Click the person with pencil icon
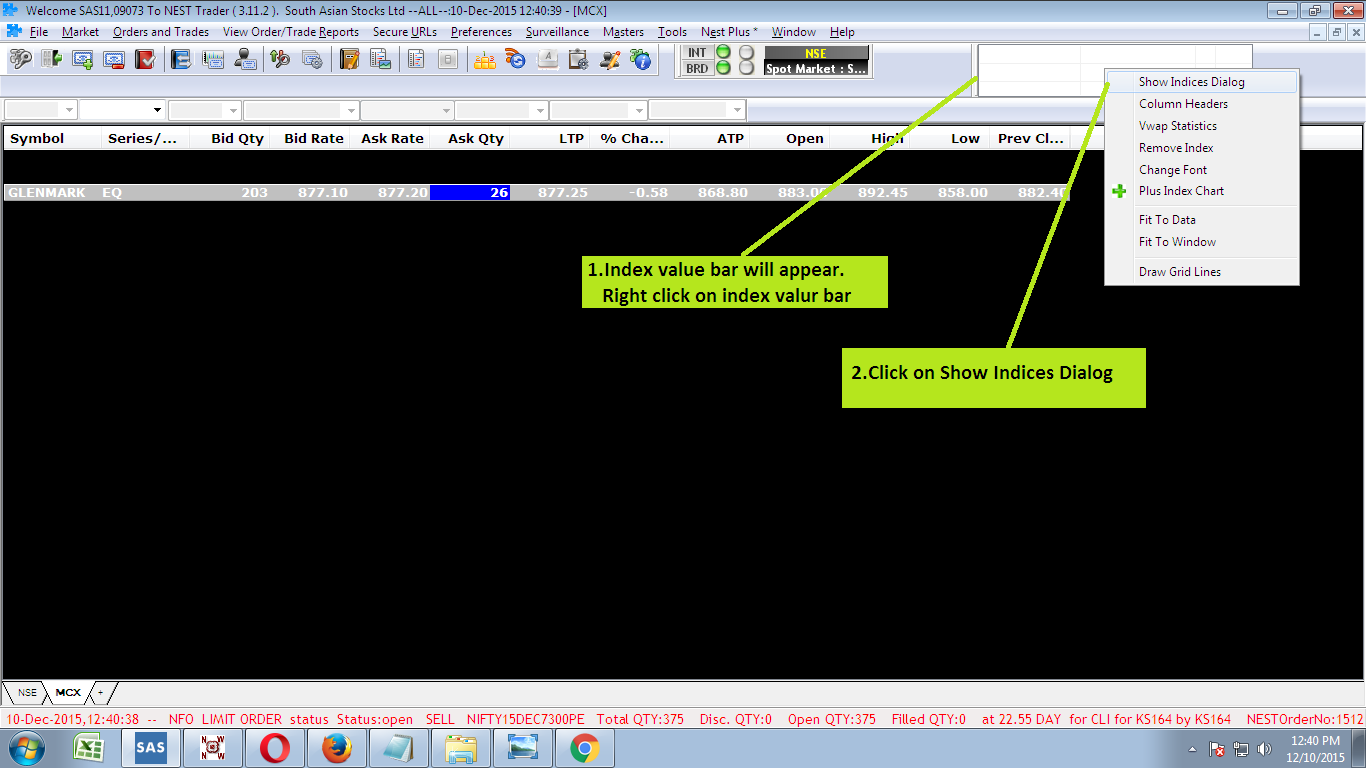Screen dimensions: 1366x768 (x=609, y=60)
